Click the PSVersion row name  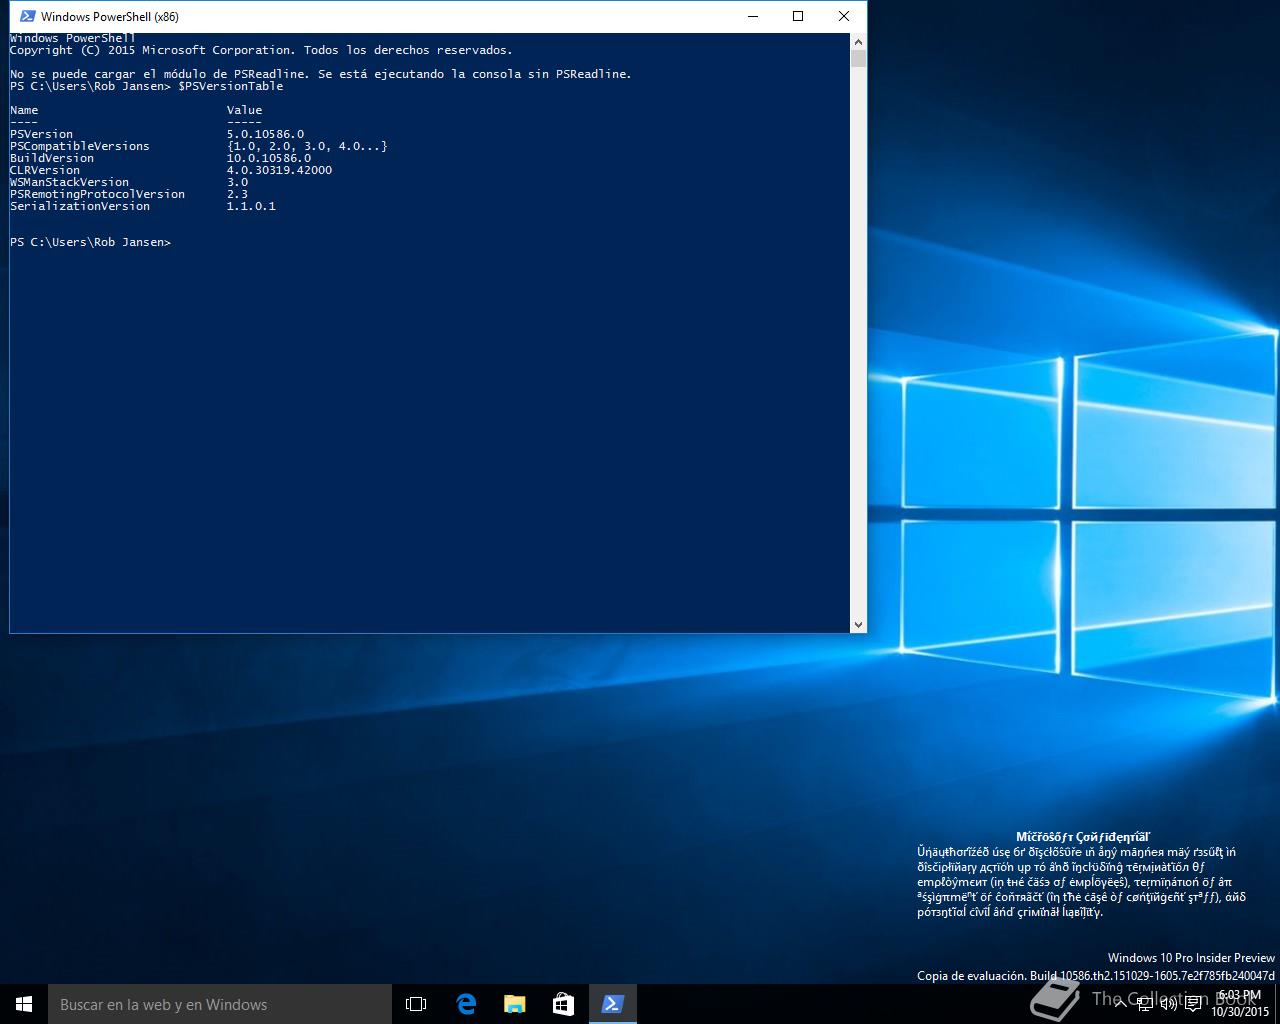point(41,134)
